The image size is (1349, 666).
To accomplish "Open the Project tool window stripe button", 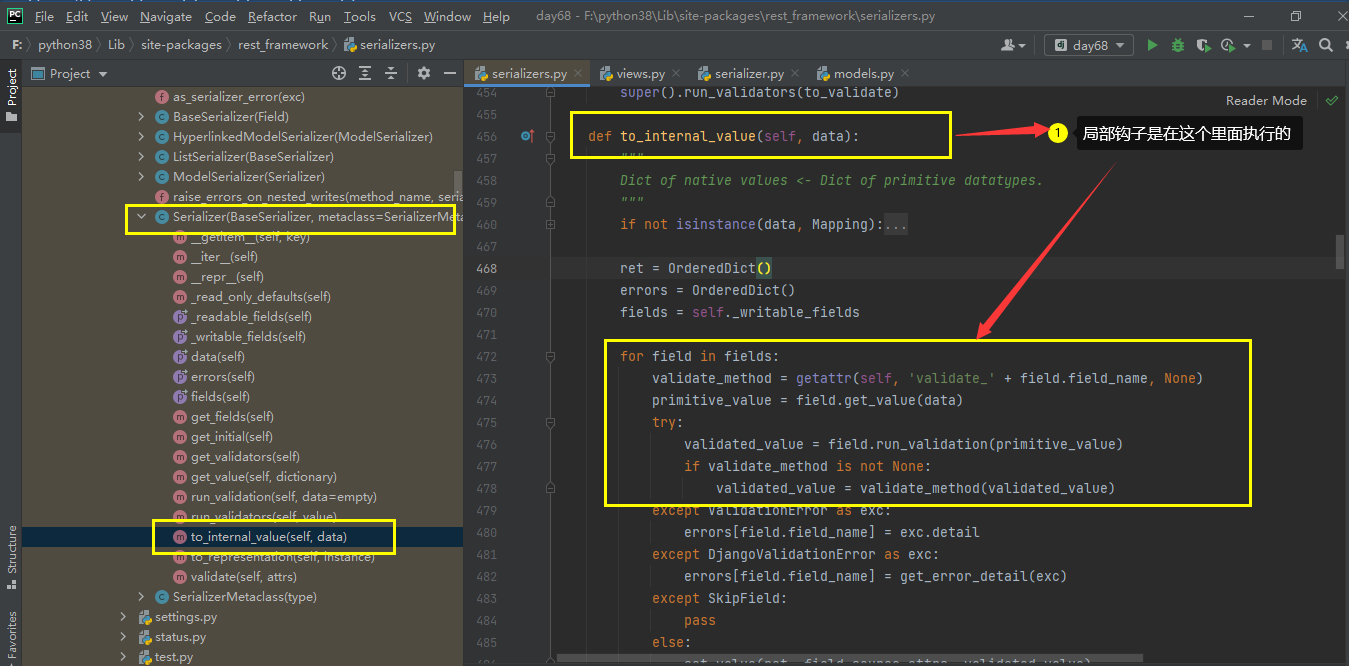I will point(11,96).
